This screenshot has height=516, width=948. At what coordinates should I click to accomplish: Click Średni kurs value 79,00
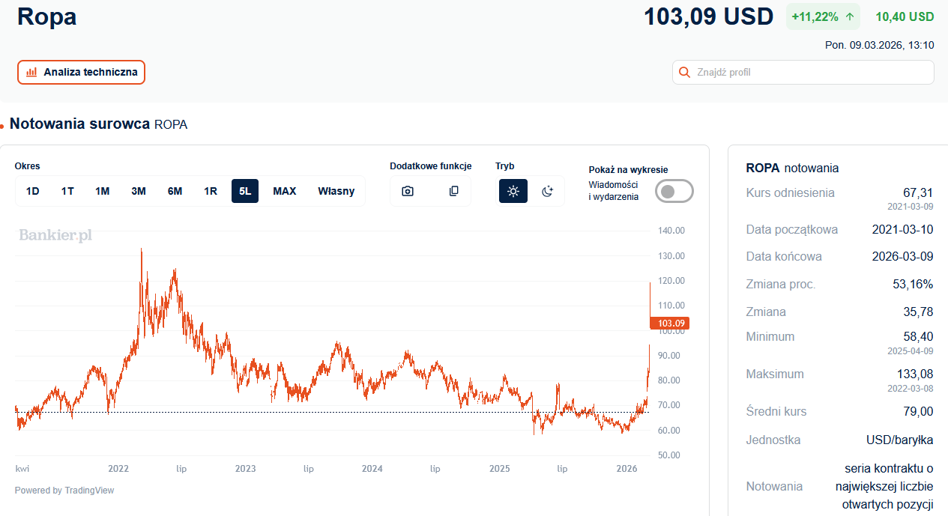918,411
